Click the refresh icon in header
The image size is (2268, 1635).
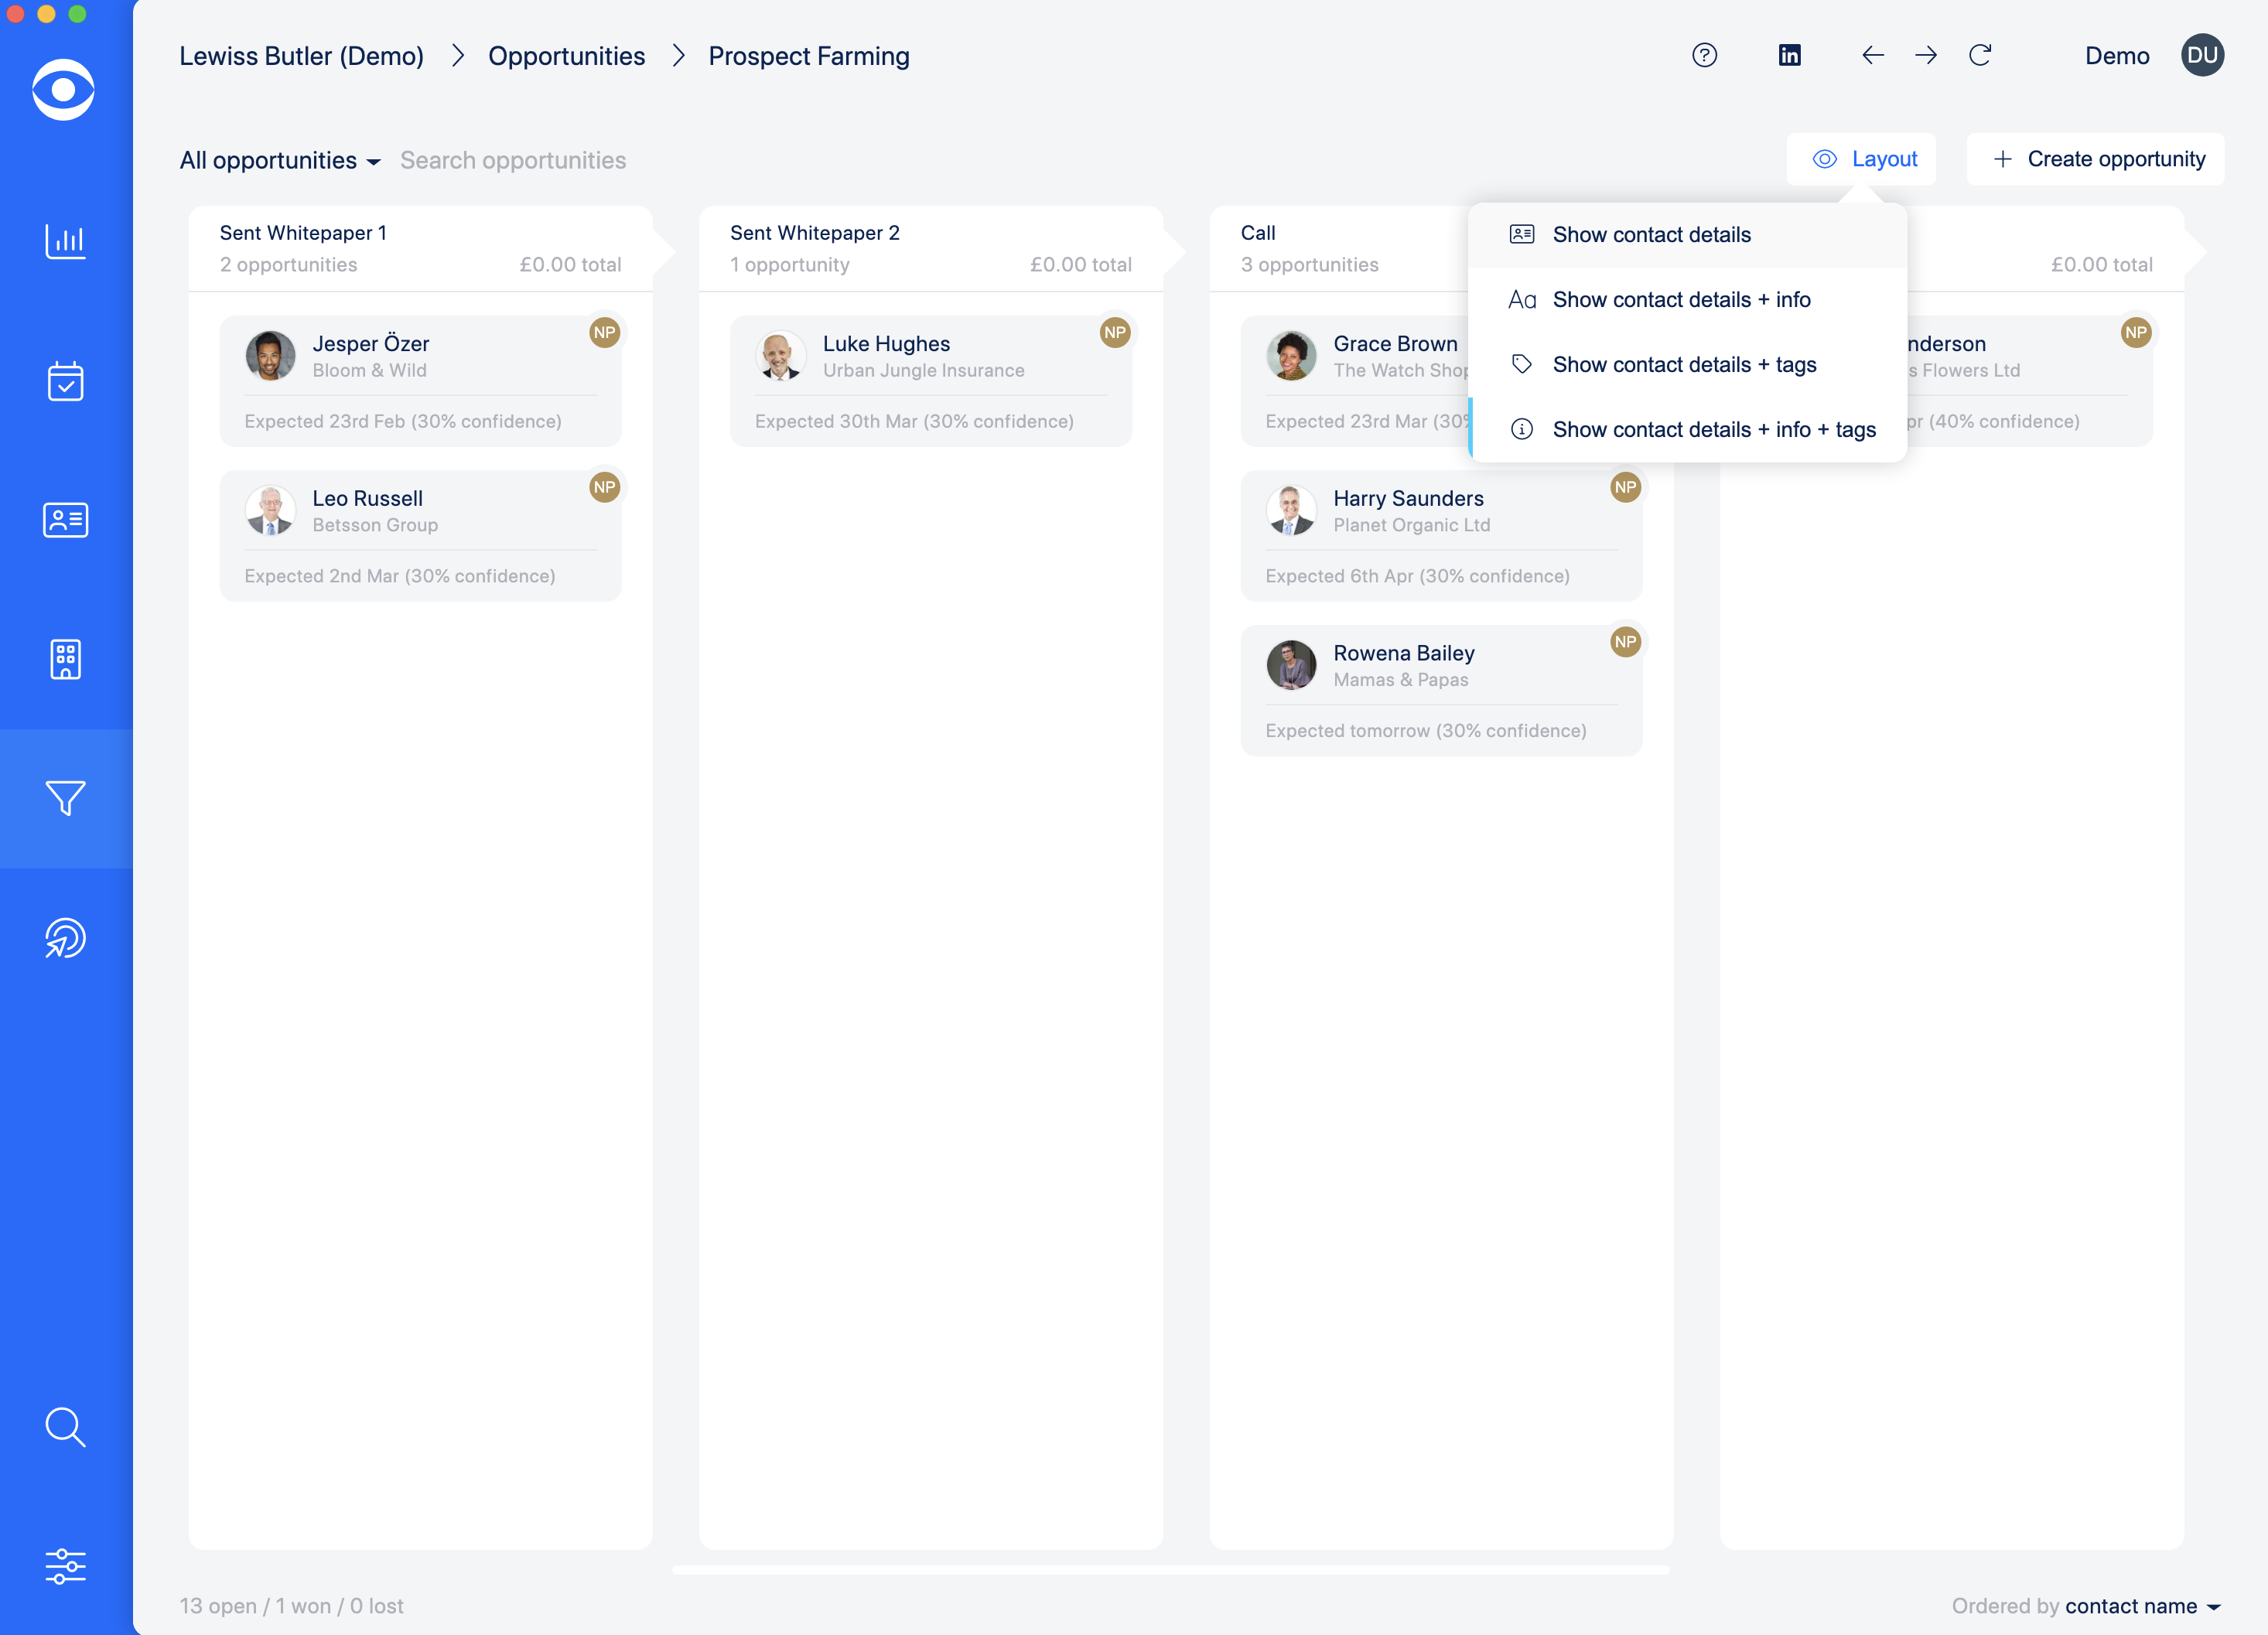[1980, 55]
